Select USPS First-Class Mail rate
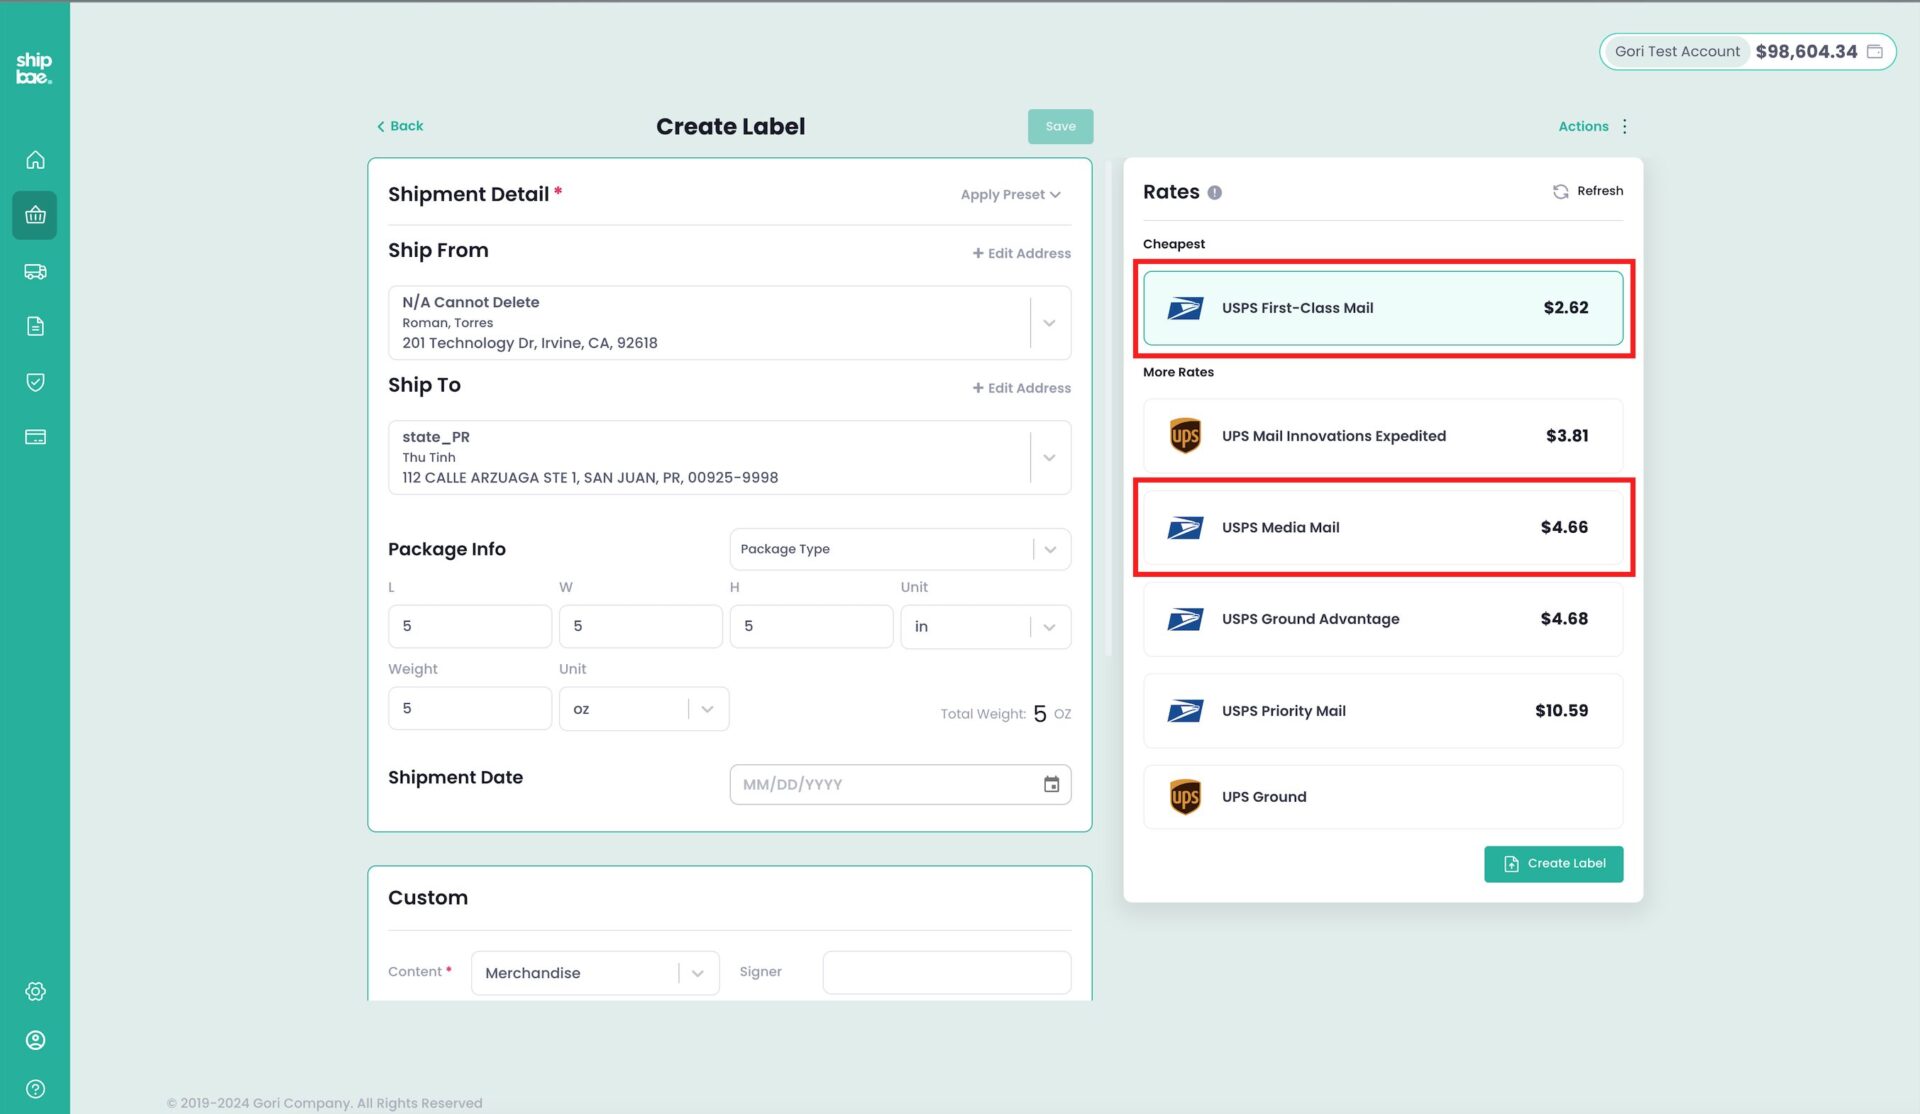This screenshot has width=1920, height=1114. [x=1382, y=308]
